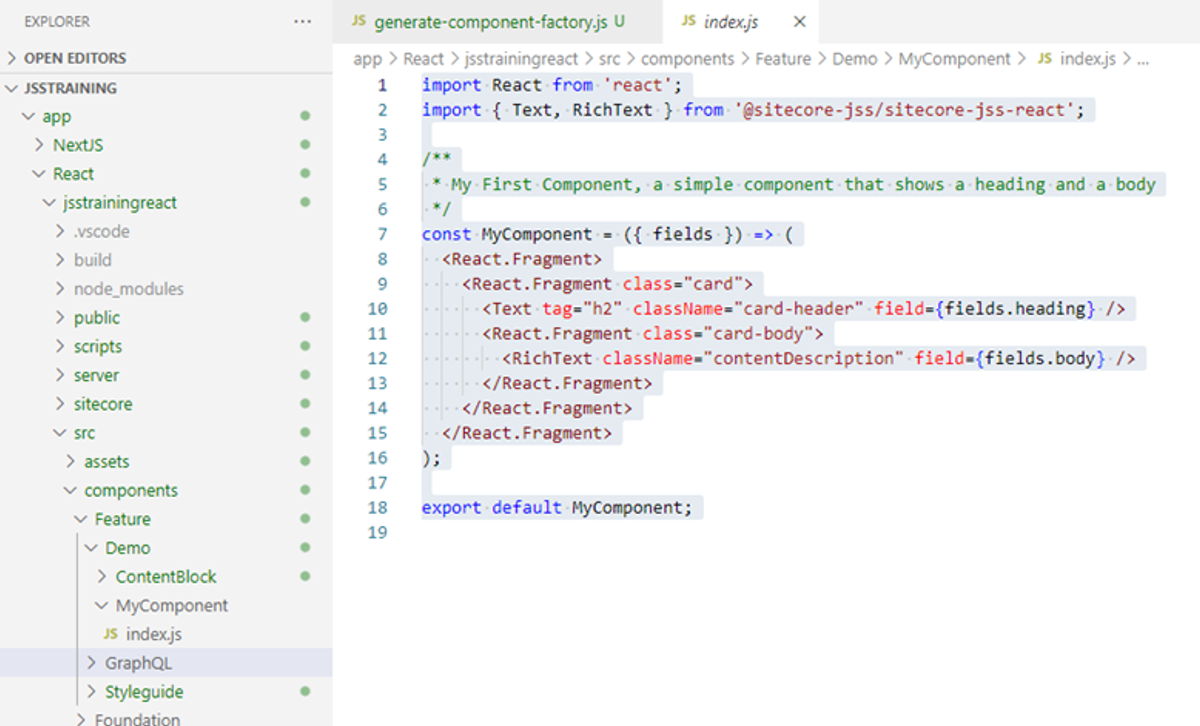This screenshot has height=726, width=1200.
Task: Click the closing </React.Fragment> on line 15
Action: point(527,433)
